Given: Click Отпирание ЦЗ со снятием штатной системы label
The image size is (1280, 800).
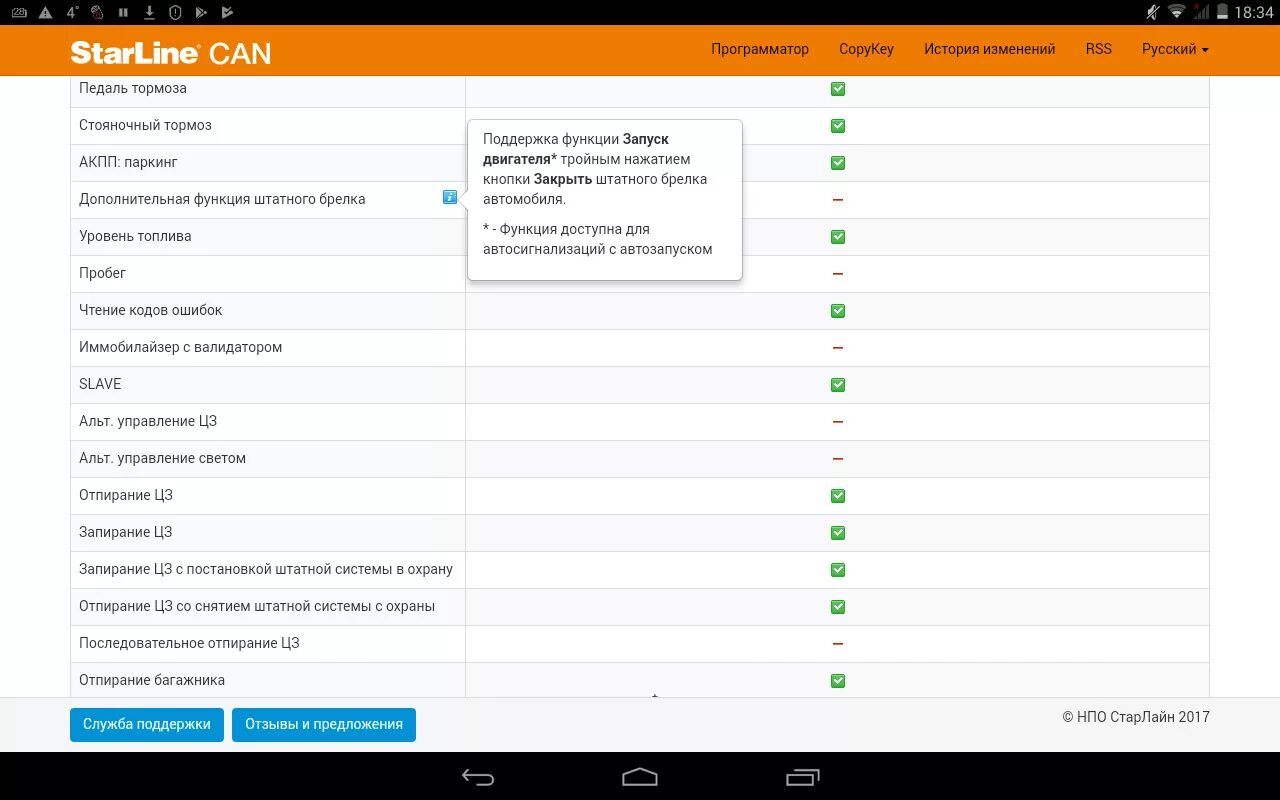Looking at the screenshot, I should [257, 606].
